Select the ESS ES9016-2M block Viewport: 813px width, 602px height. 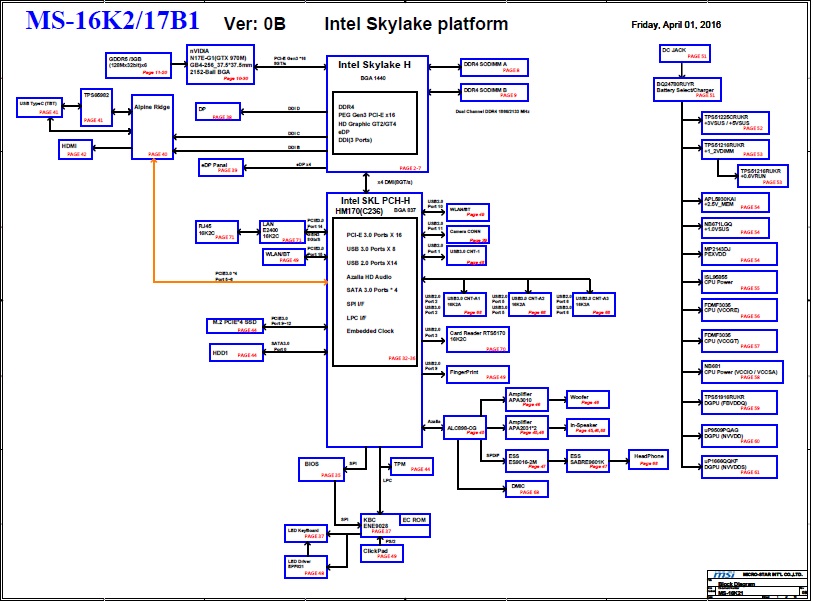pyautogui.click(x=526, y=460)
